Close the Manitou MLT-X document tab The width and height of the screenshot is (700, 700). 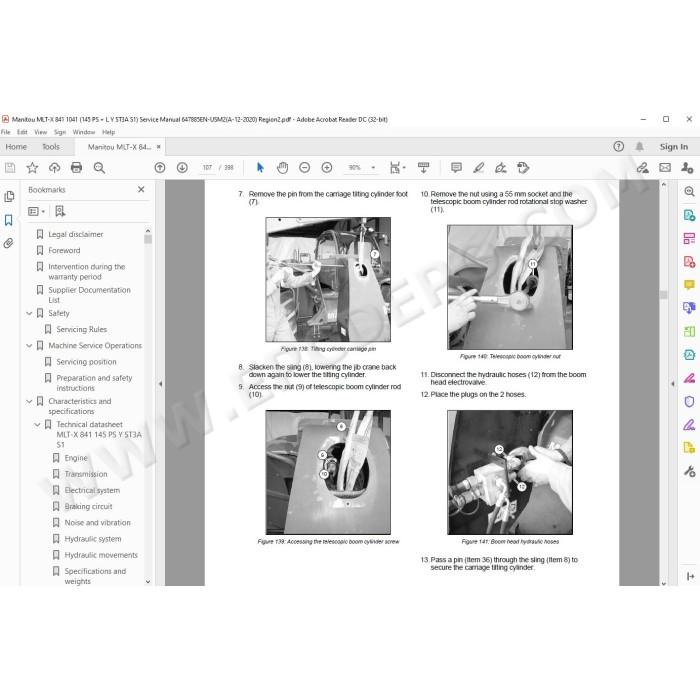[158, 146]
